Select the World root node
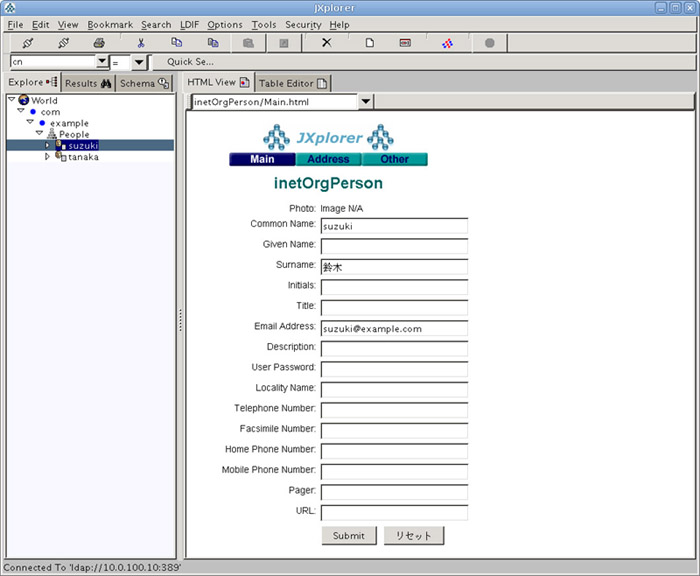 pos(44,100)
